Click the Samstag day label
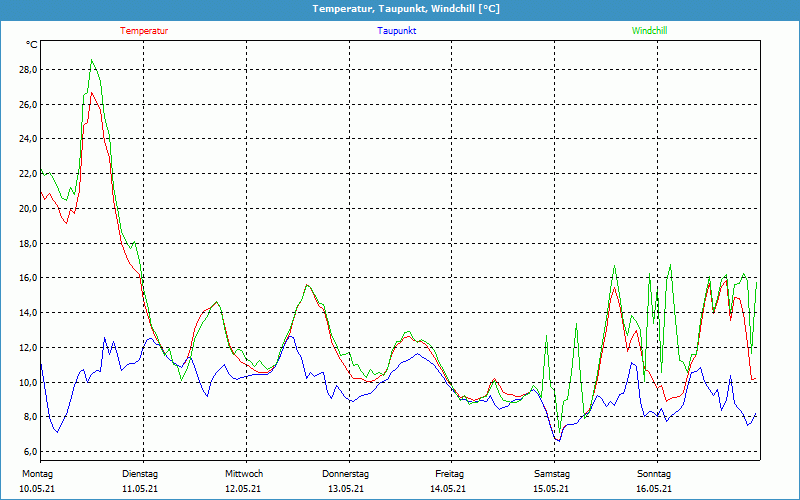 552,474
